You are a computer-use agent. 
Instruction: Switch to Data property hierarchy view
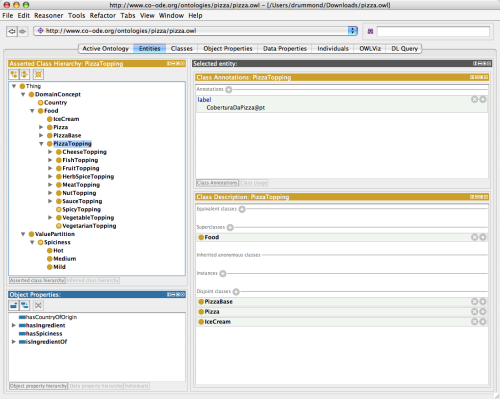(96, 386)
